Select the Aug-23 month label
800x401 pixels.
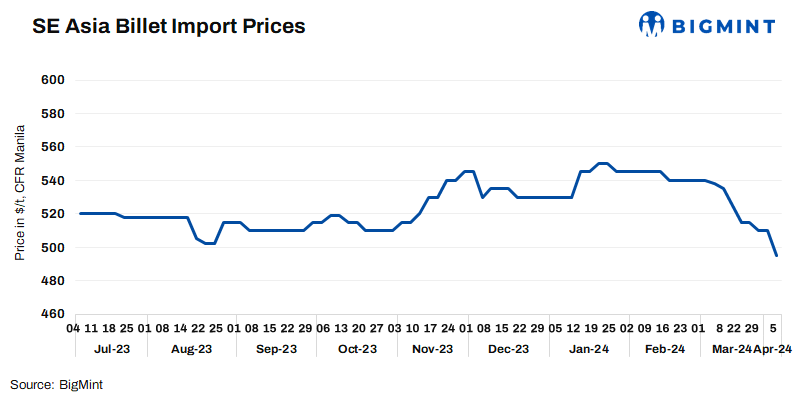pyautogui.click(x=192, y=349)
